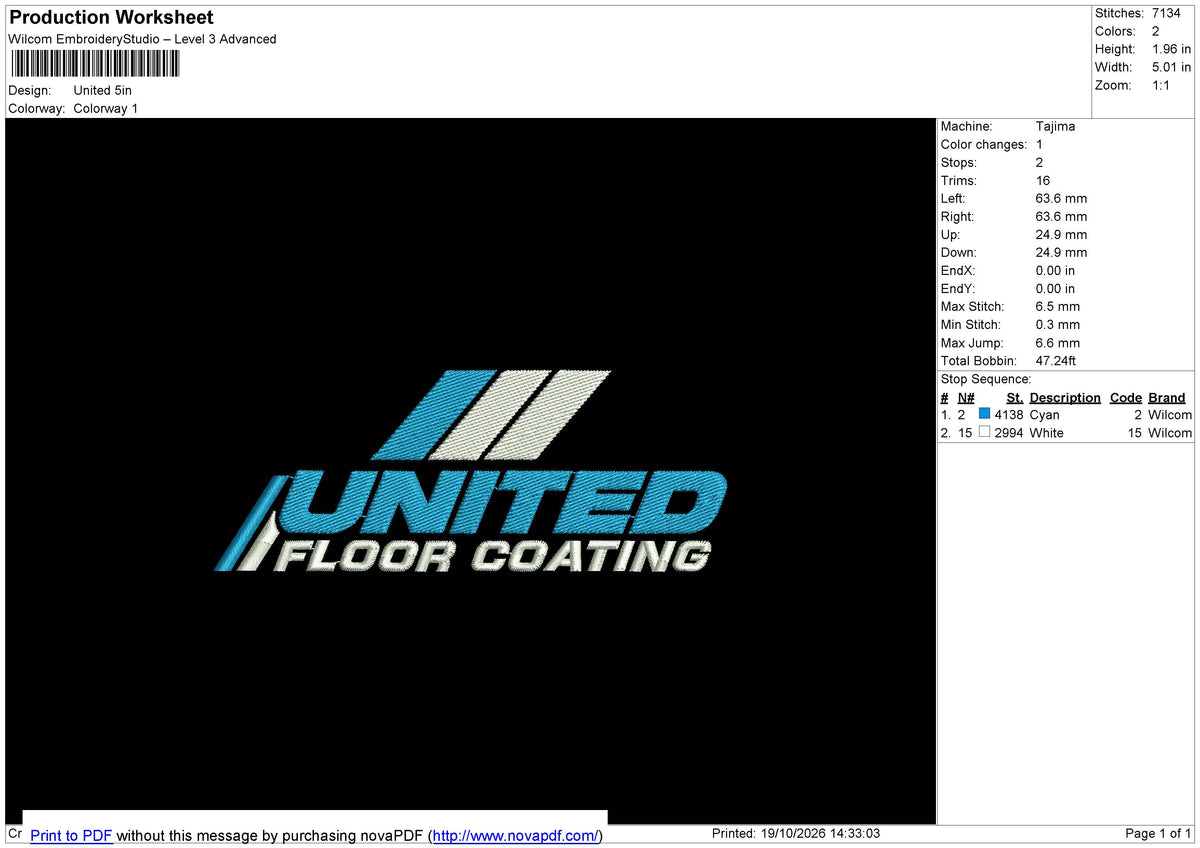The image size is (1200, 848).
Task: Select the Colors value 2
Action: coord(1156,31)
